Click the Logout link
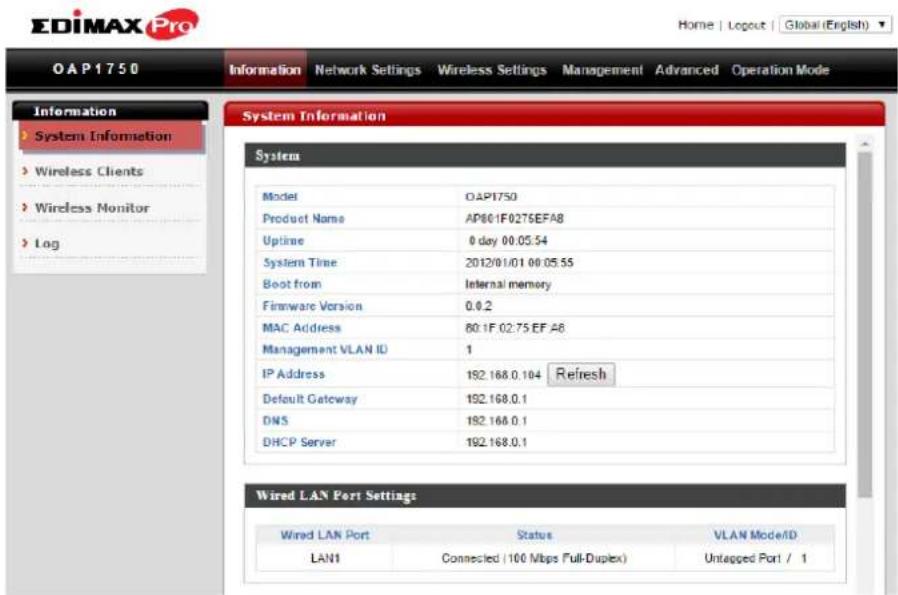This screenshot has height=595, width=898. (746, 25)
